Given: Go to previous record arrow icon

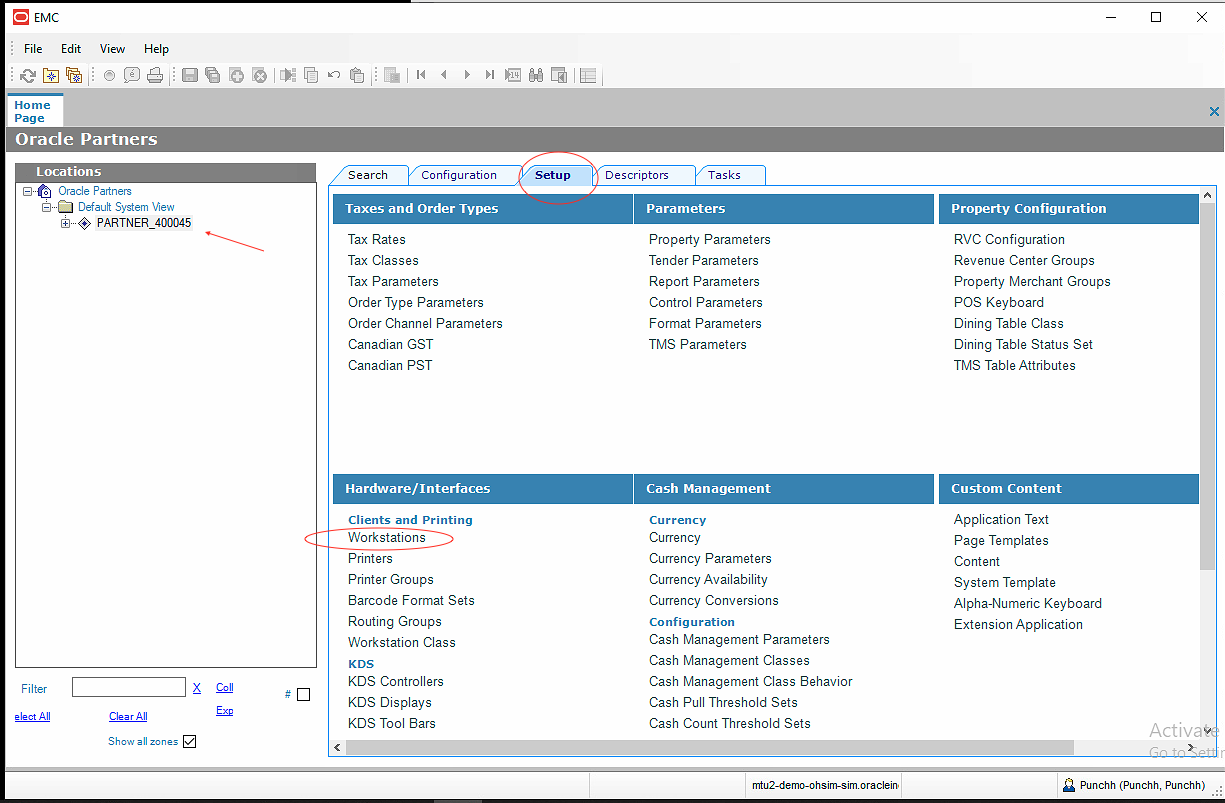Looking at the screenshot, I should point(444,75).
